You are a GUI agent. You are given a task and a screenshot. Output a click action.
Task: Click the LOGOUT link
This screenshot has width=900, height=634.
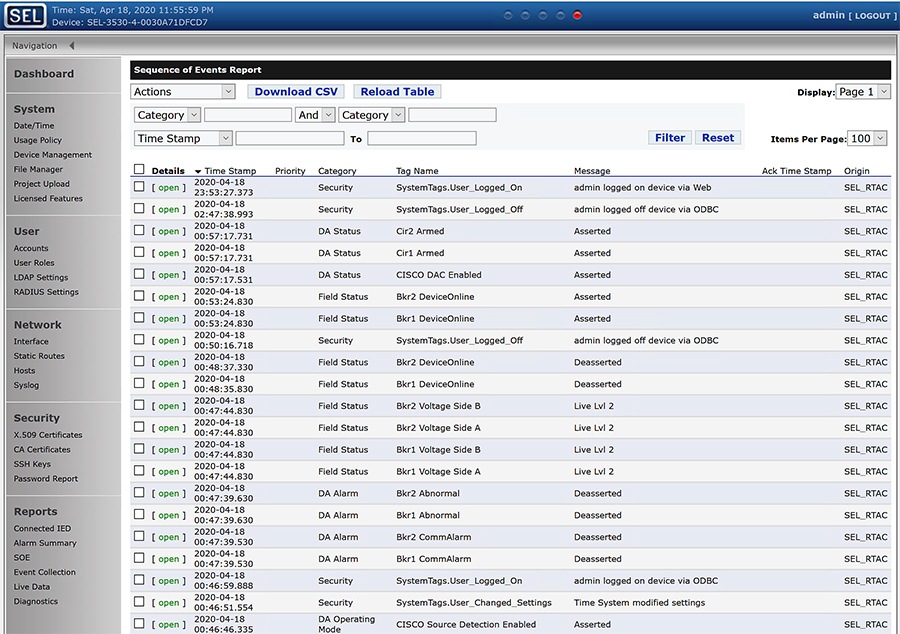pyautogui.click(x=872, y=16)
